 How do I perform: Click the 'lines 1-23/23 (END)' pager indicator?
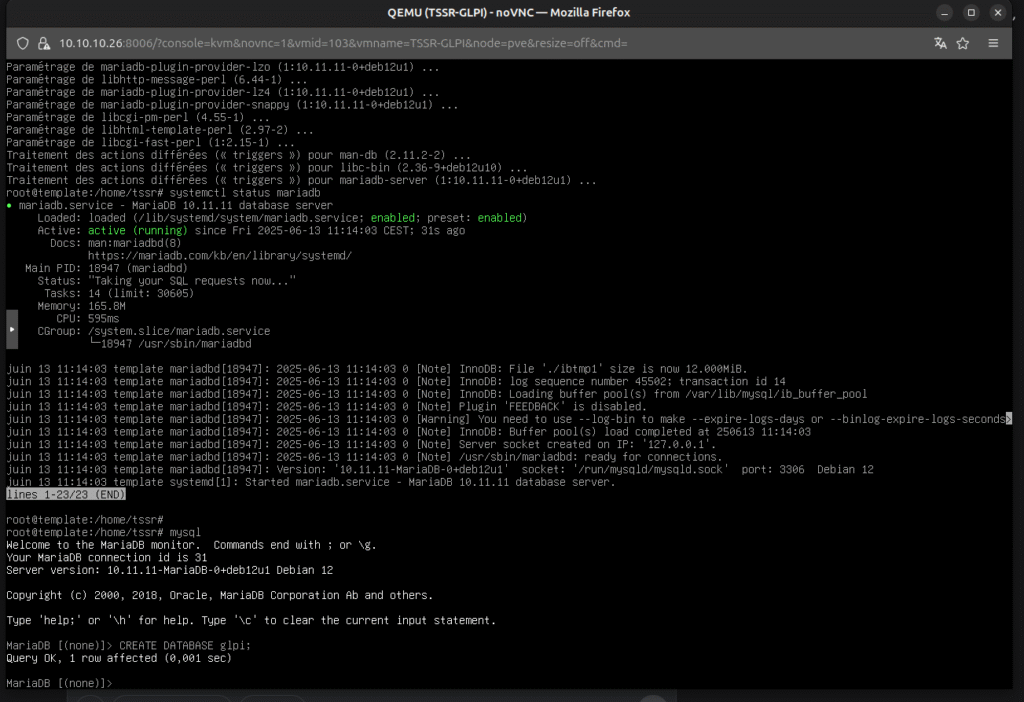pos(66,494)
